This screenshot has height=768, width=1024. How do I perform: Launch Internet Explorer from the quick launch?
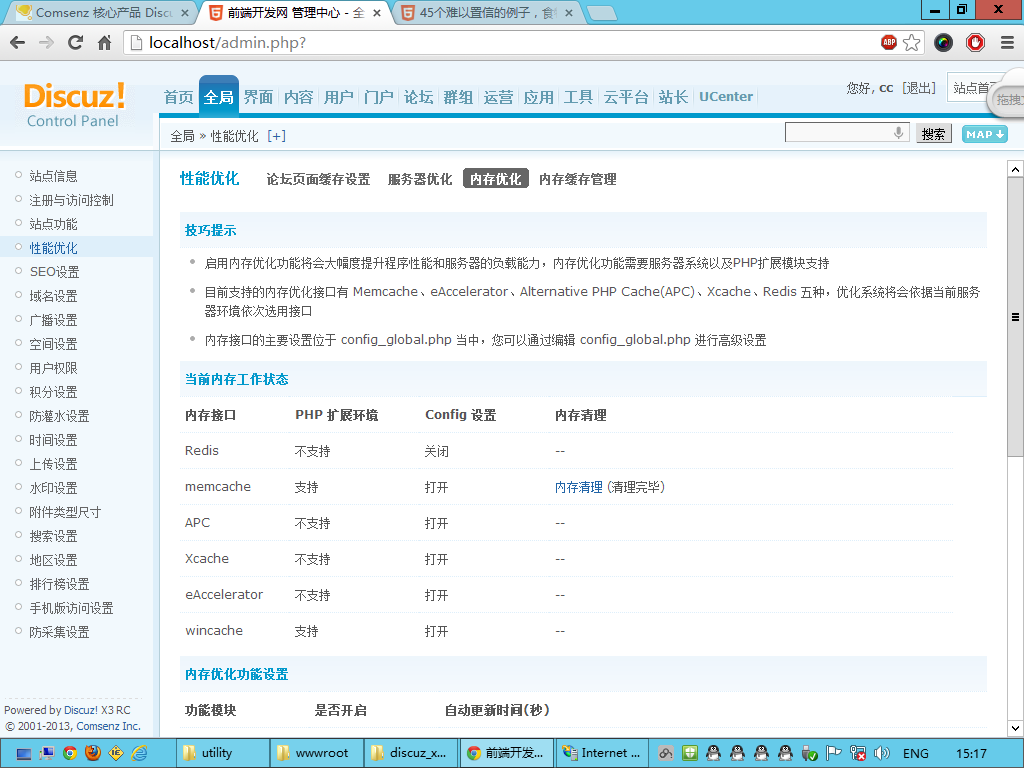pos(139,753)
